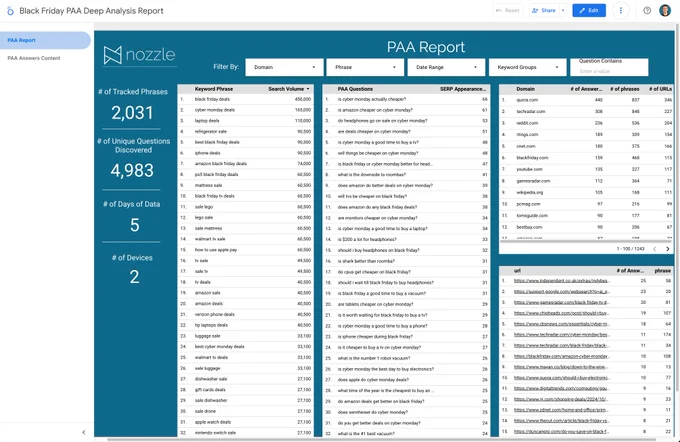Go to next page of domain table
Screen dimensions: 680x442
coord(667,249)
